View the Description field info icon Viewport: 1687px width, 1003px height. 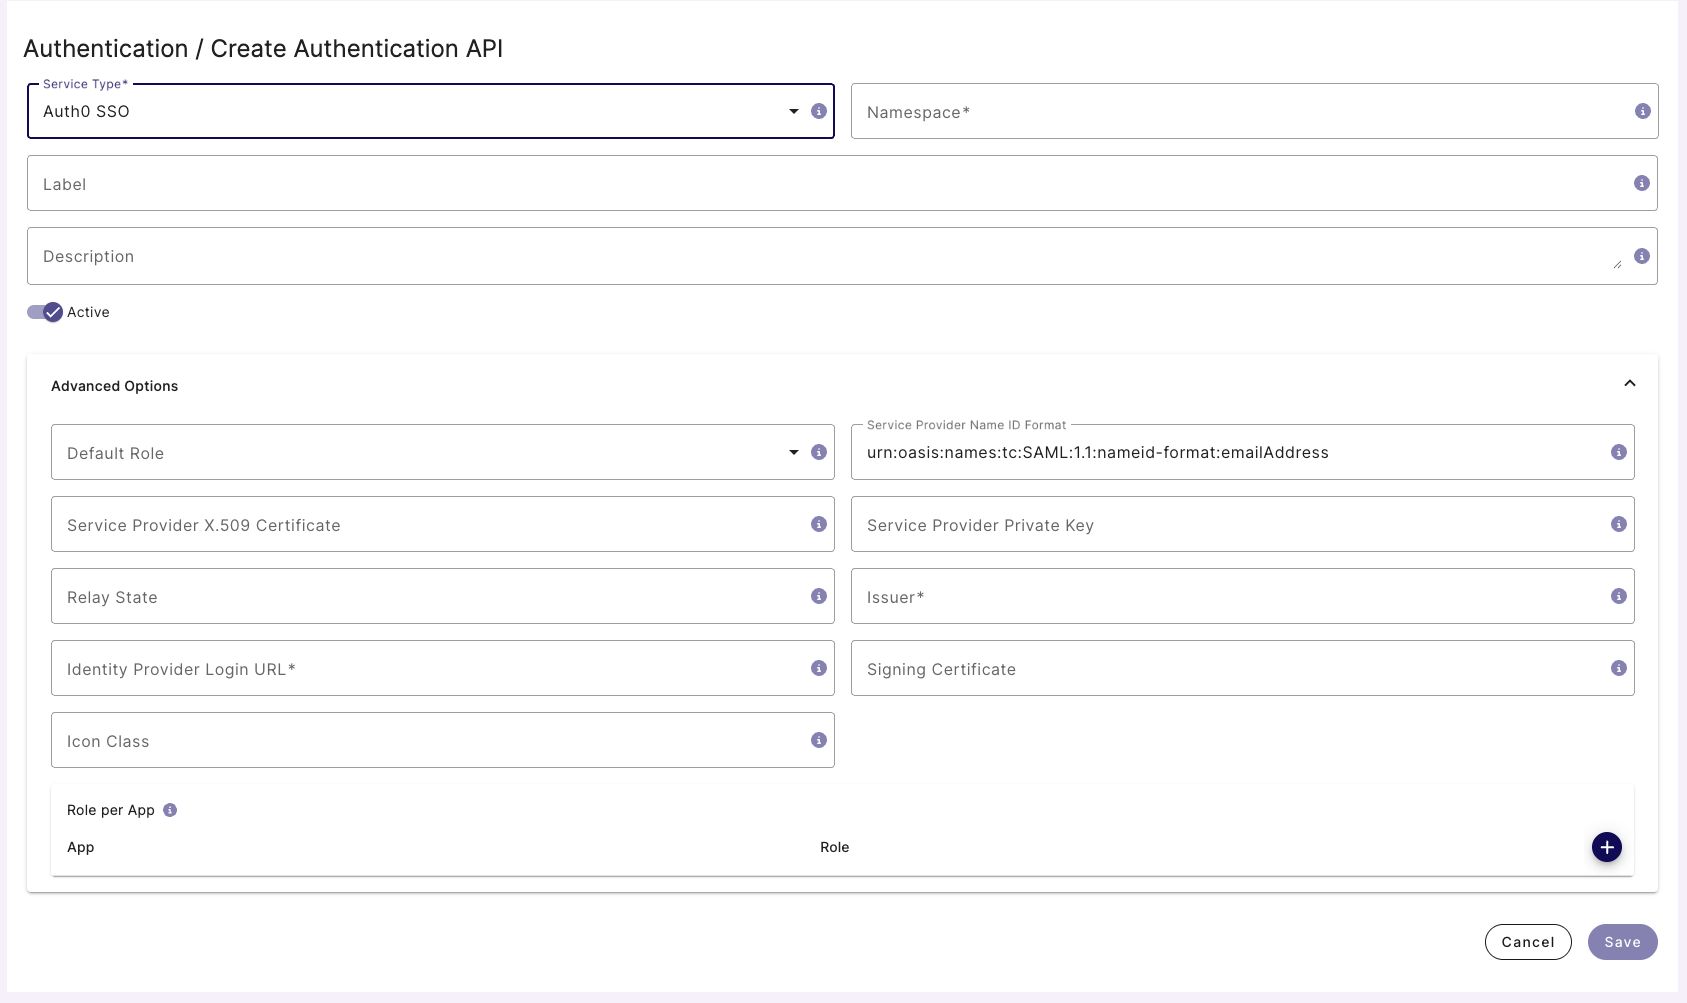click(x=1641, y=255)
